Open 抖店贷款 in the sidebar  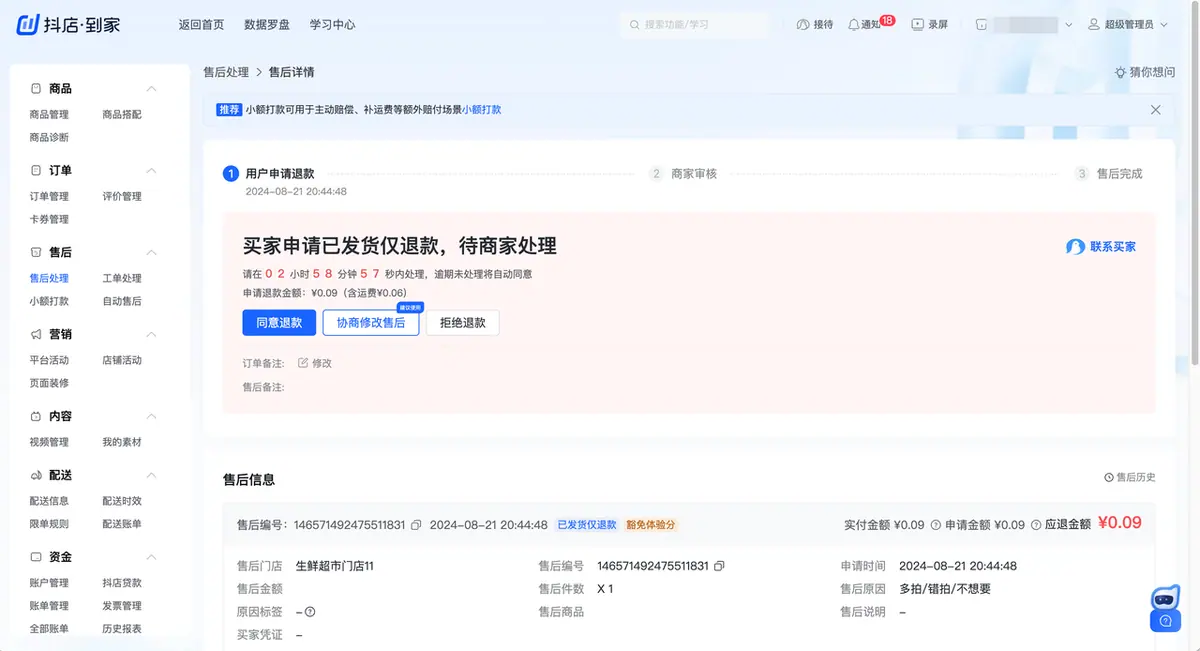point(122,583)
